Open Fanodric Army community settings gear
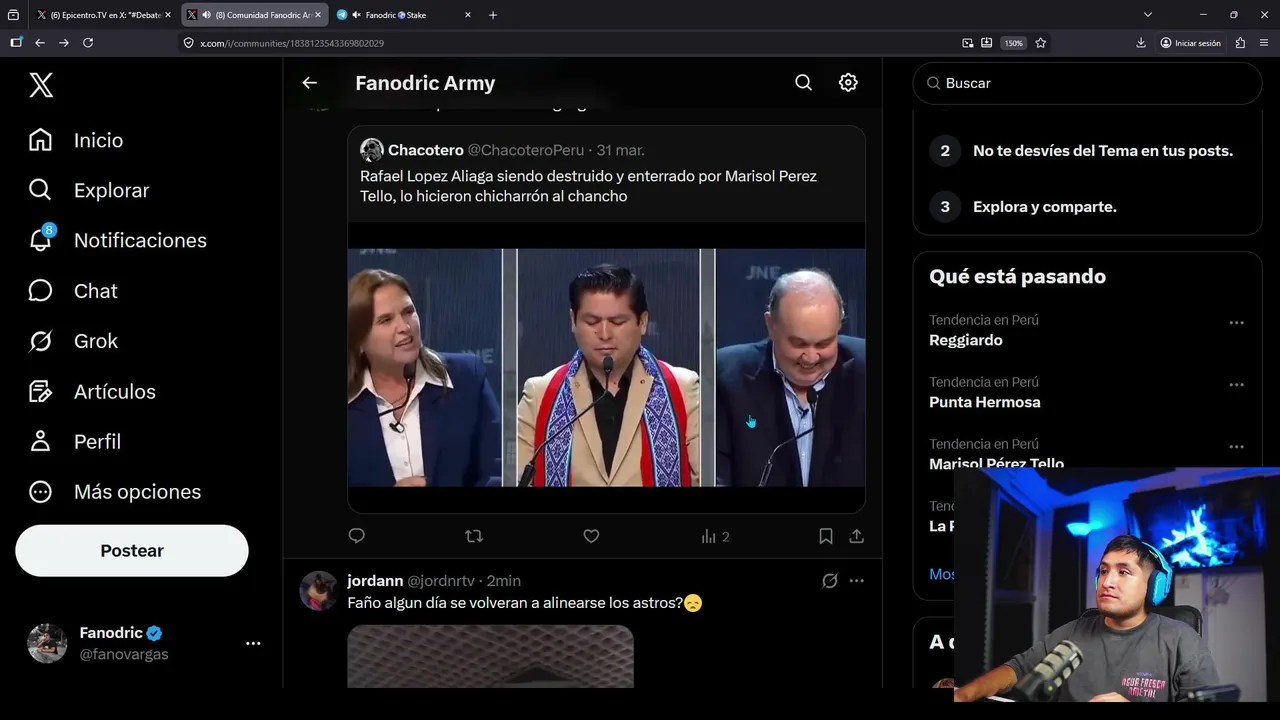Screen dimensions: 1280x720 848,83
